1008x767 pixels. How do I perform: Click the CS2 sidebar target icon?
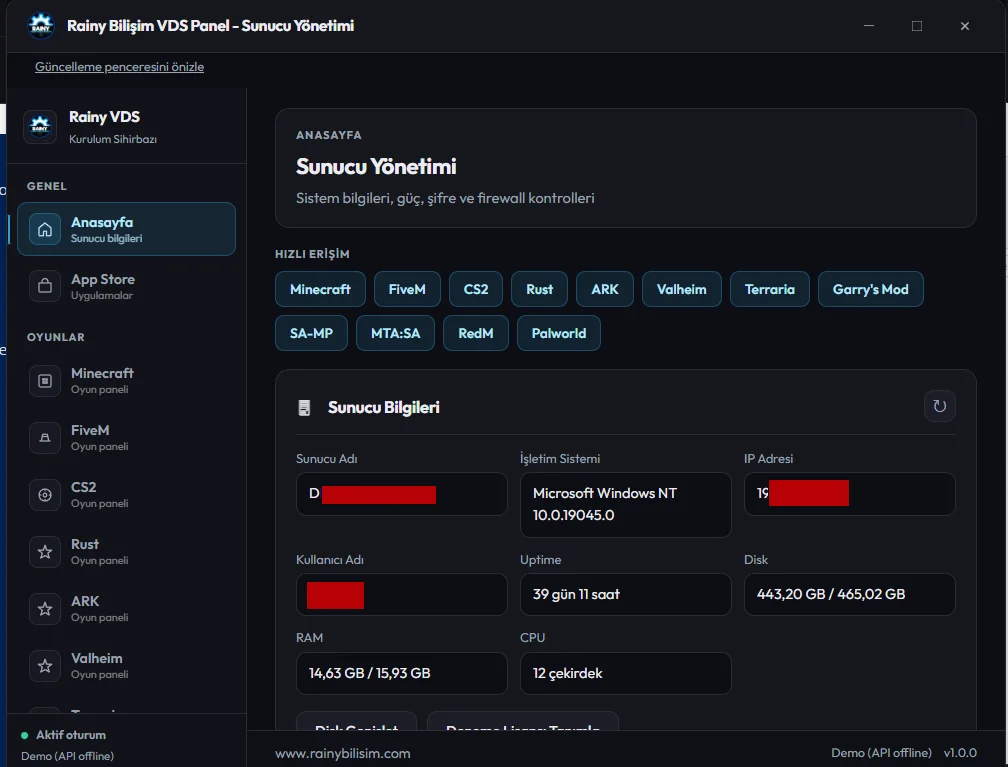coord(45,494)
